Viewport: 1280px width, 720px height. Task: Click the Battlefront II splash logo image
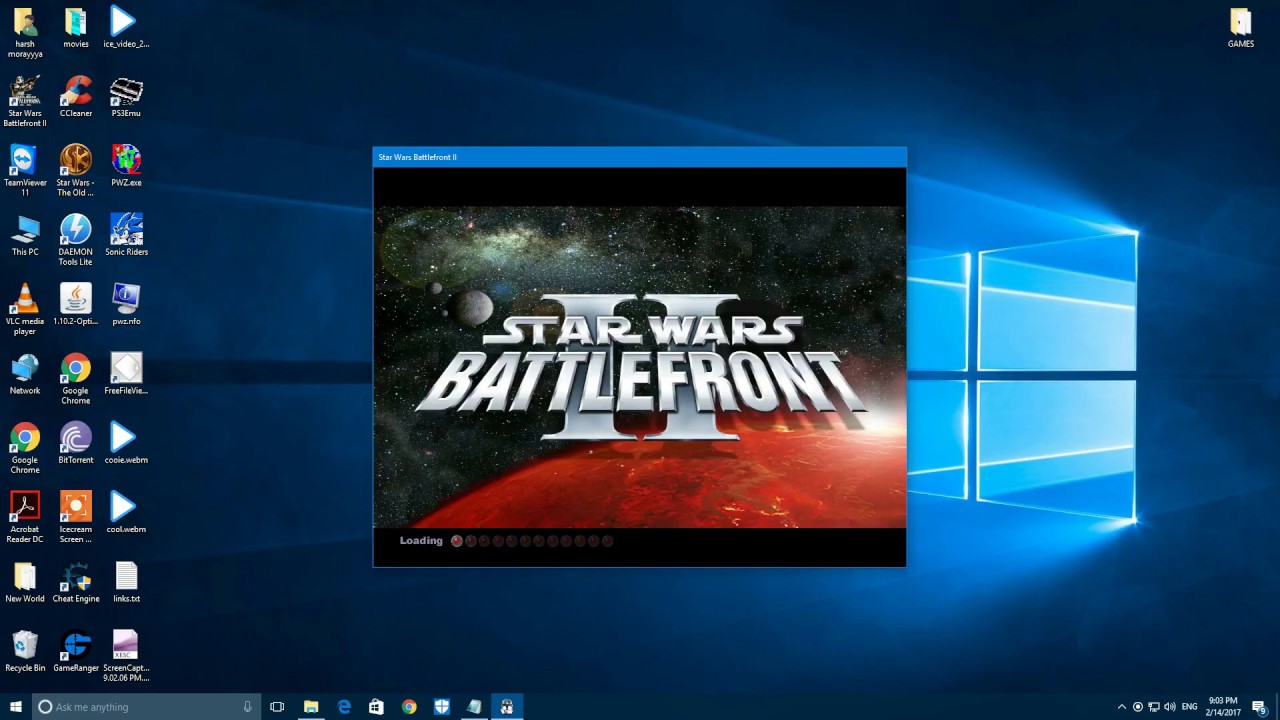(x=640, y=367)
